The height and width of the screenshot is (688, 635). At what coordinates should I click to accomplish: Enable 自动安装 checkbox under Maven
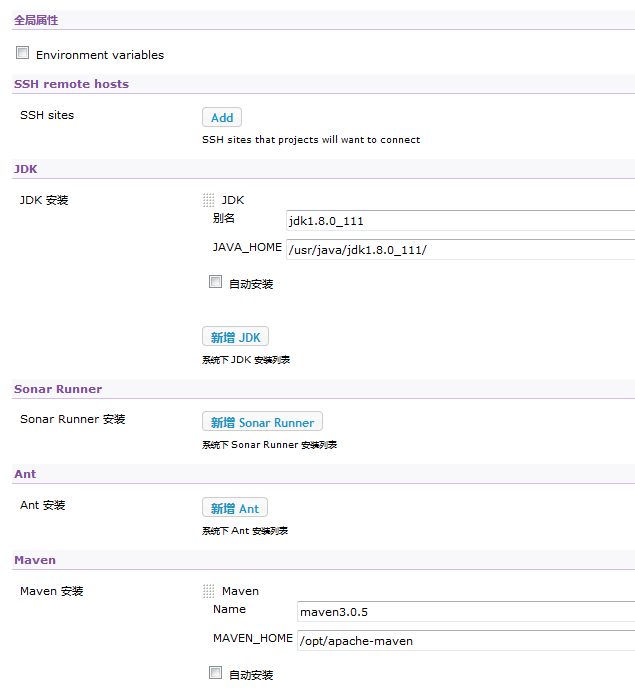click(x=215, y=673)
